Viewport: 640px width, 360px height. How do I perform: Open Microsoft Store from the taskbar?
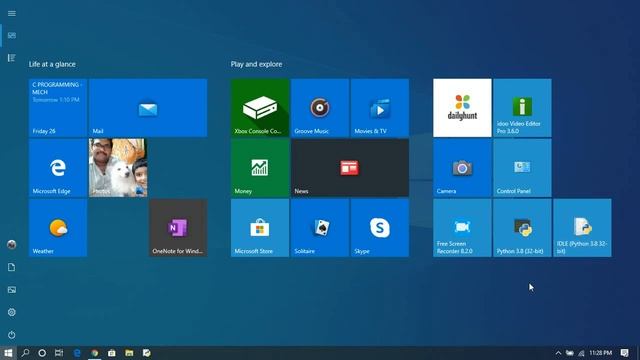tap(112, 353)
